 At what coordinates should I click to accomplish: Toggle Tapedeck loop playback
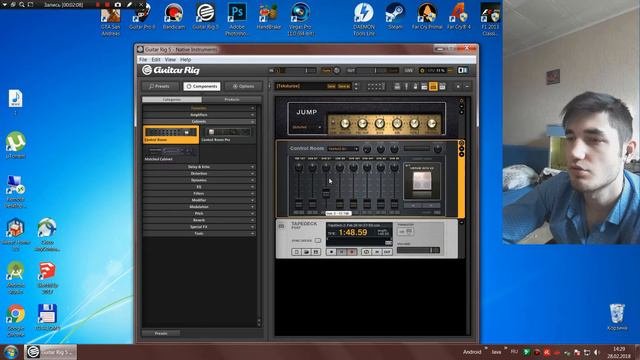[366, 252]
